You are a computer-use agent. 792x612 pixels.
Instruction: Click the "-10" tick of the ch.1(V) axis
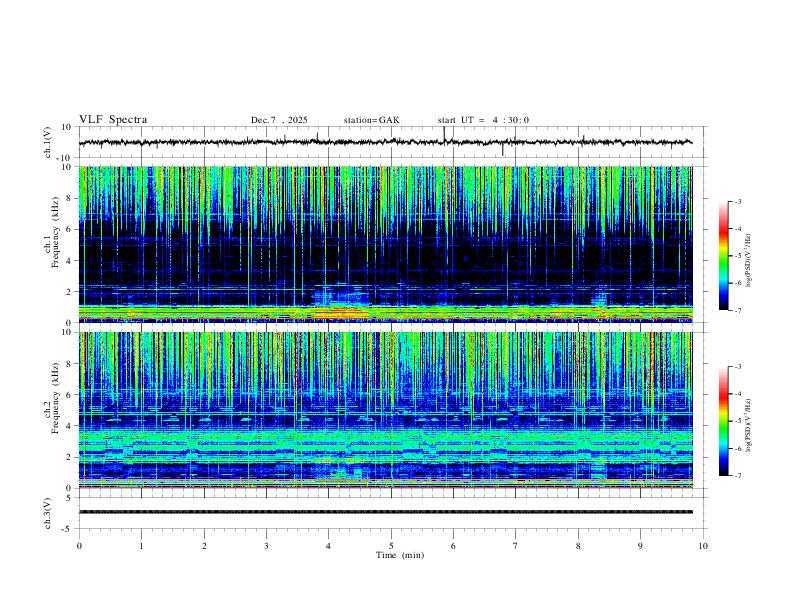coord(66,158)
